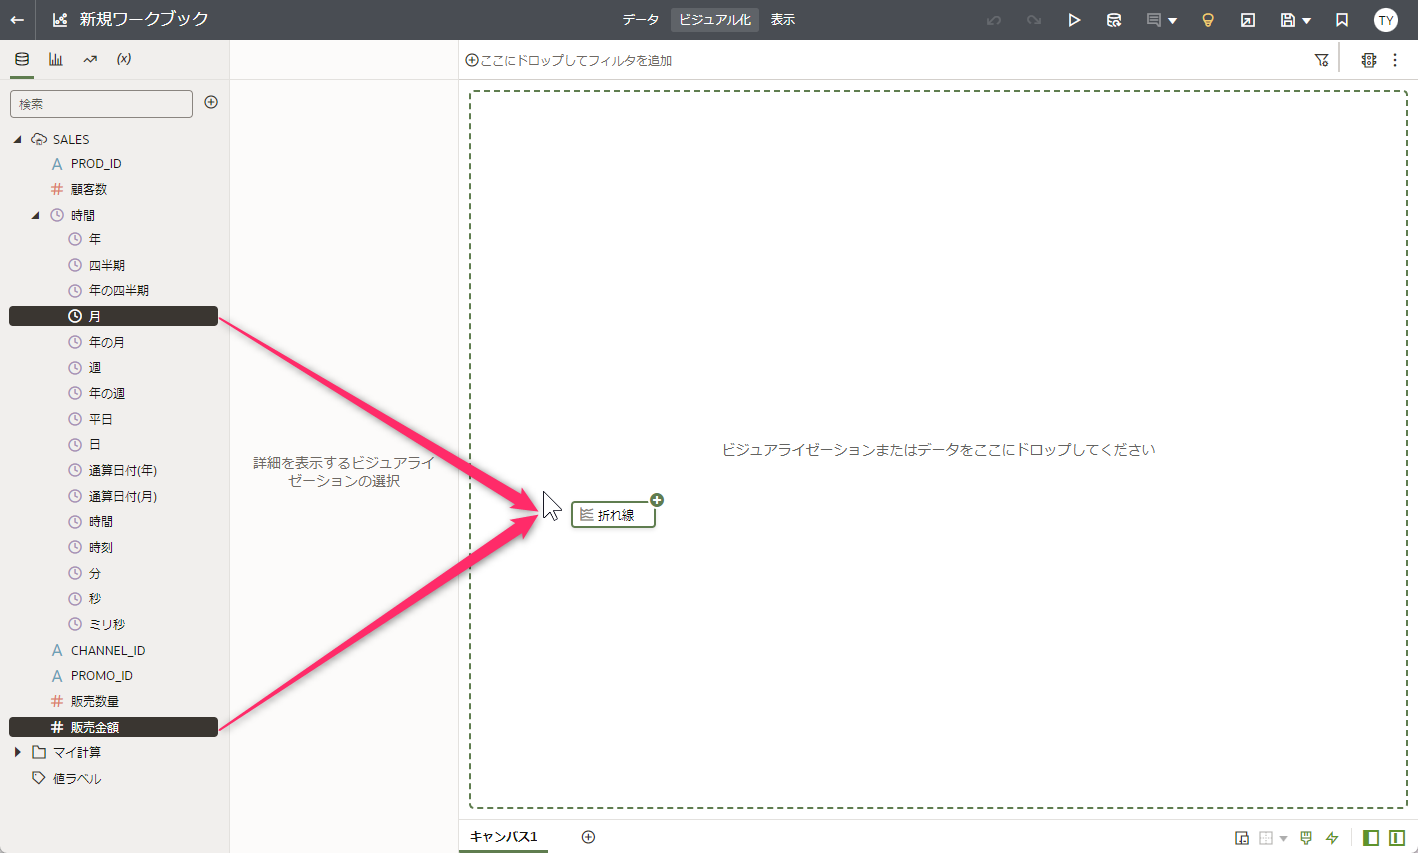Image resolution: width=1418 pixels, height=853 pixels.
Task: Collapse the 時間 folder
Action: 35,216
